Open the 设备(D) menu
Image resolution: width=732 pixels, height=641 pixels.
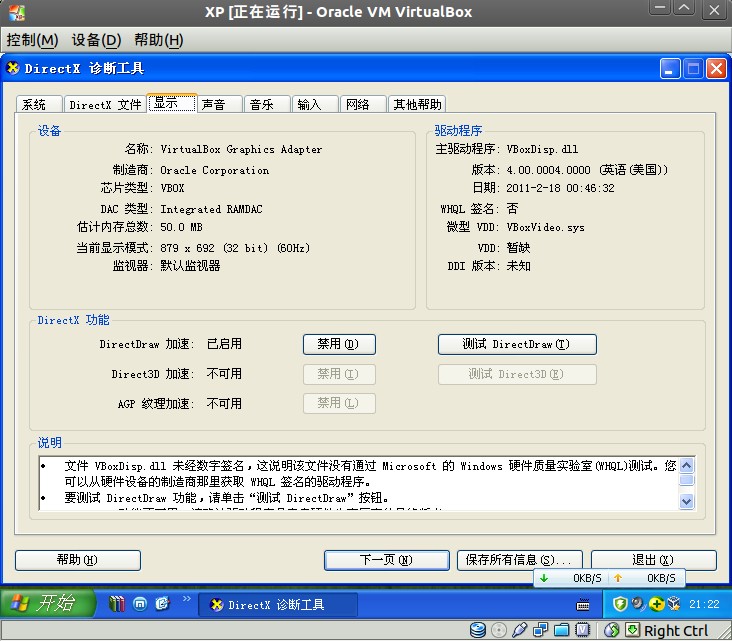pyautogui.click(x=96, y=40)
